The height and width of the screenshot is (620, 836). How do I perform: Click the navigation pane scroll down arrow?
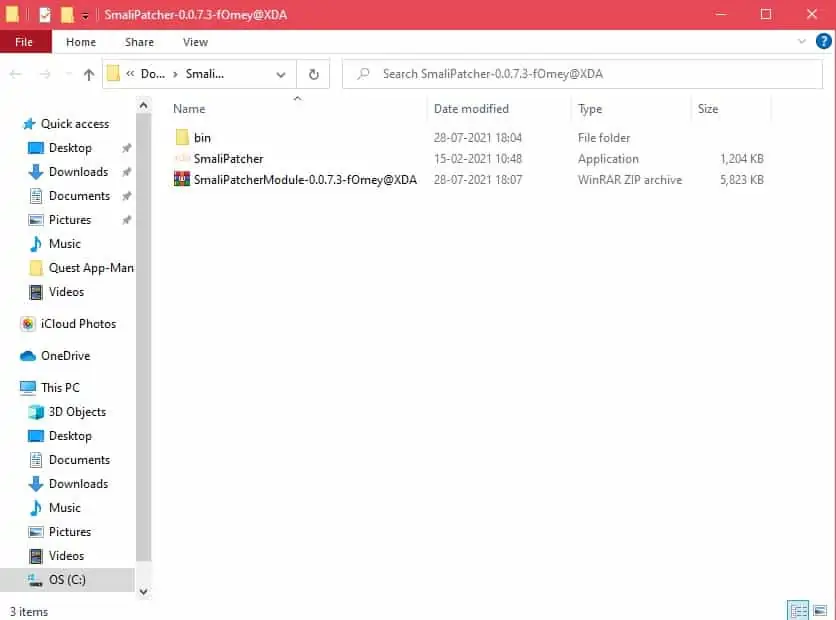click(x=144, y=591)
